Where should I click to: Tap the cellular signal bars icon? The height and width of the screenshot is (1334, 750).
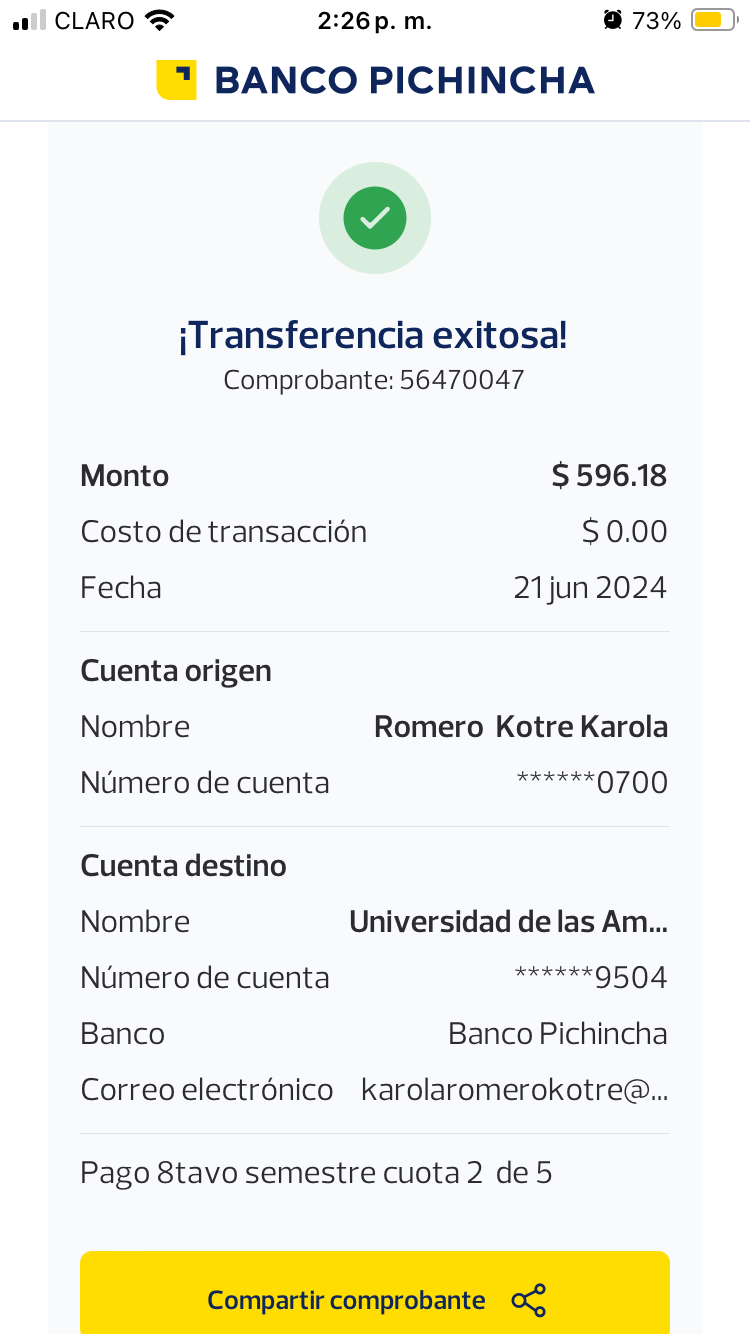[x=29, y=20]
